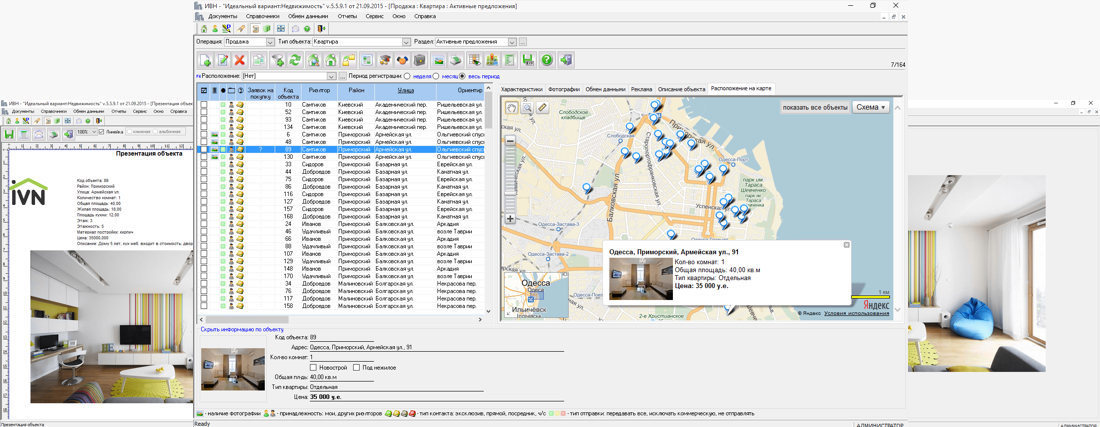1100x427 pixels.
Task: Click the 'Район' column header
Action: pyautogui.click(x=356, y=90)
